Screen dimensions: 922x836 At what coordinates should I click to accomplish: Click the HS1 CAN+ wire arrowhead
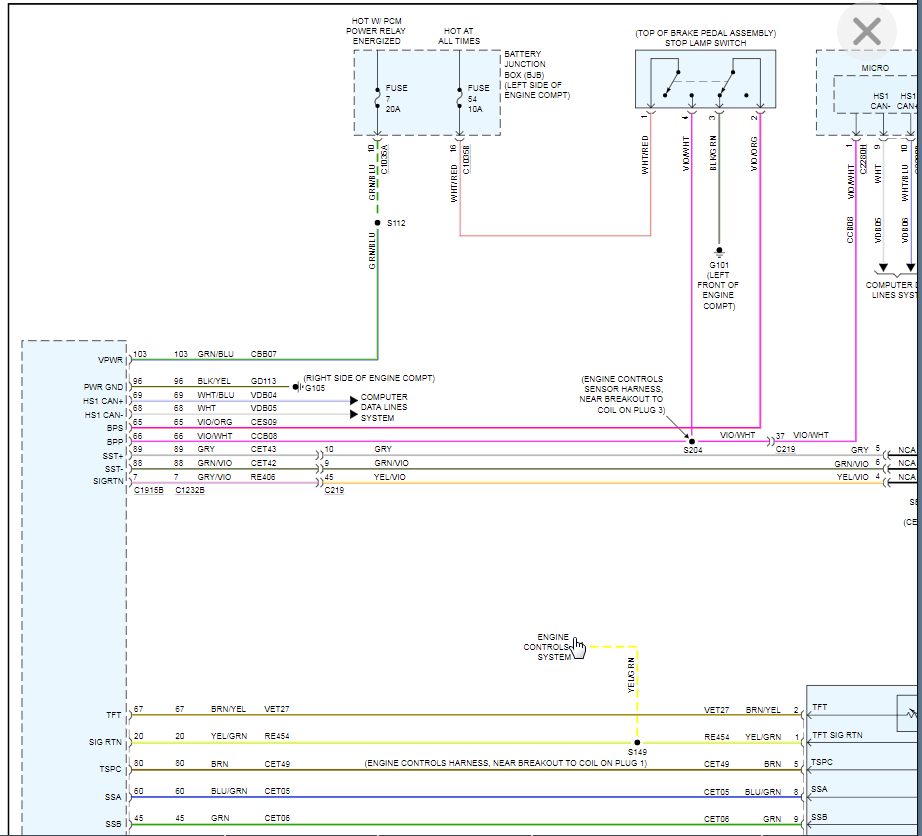[x=353, y=399]
